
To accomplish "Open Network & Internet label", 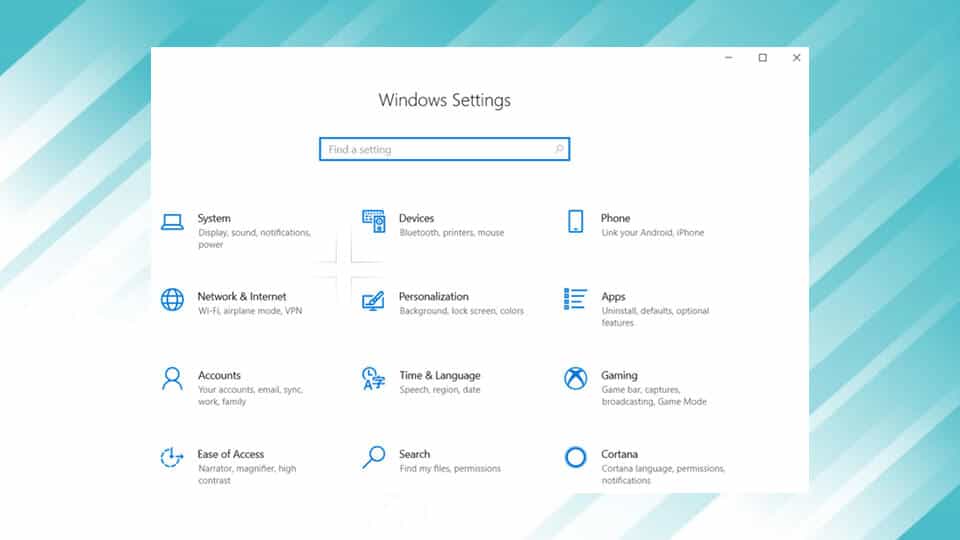I will pos(242,296).
